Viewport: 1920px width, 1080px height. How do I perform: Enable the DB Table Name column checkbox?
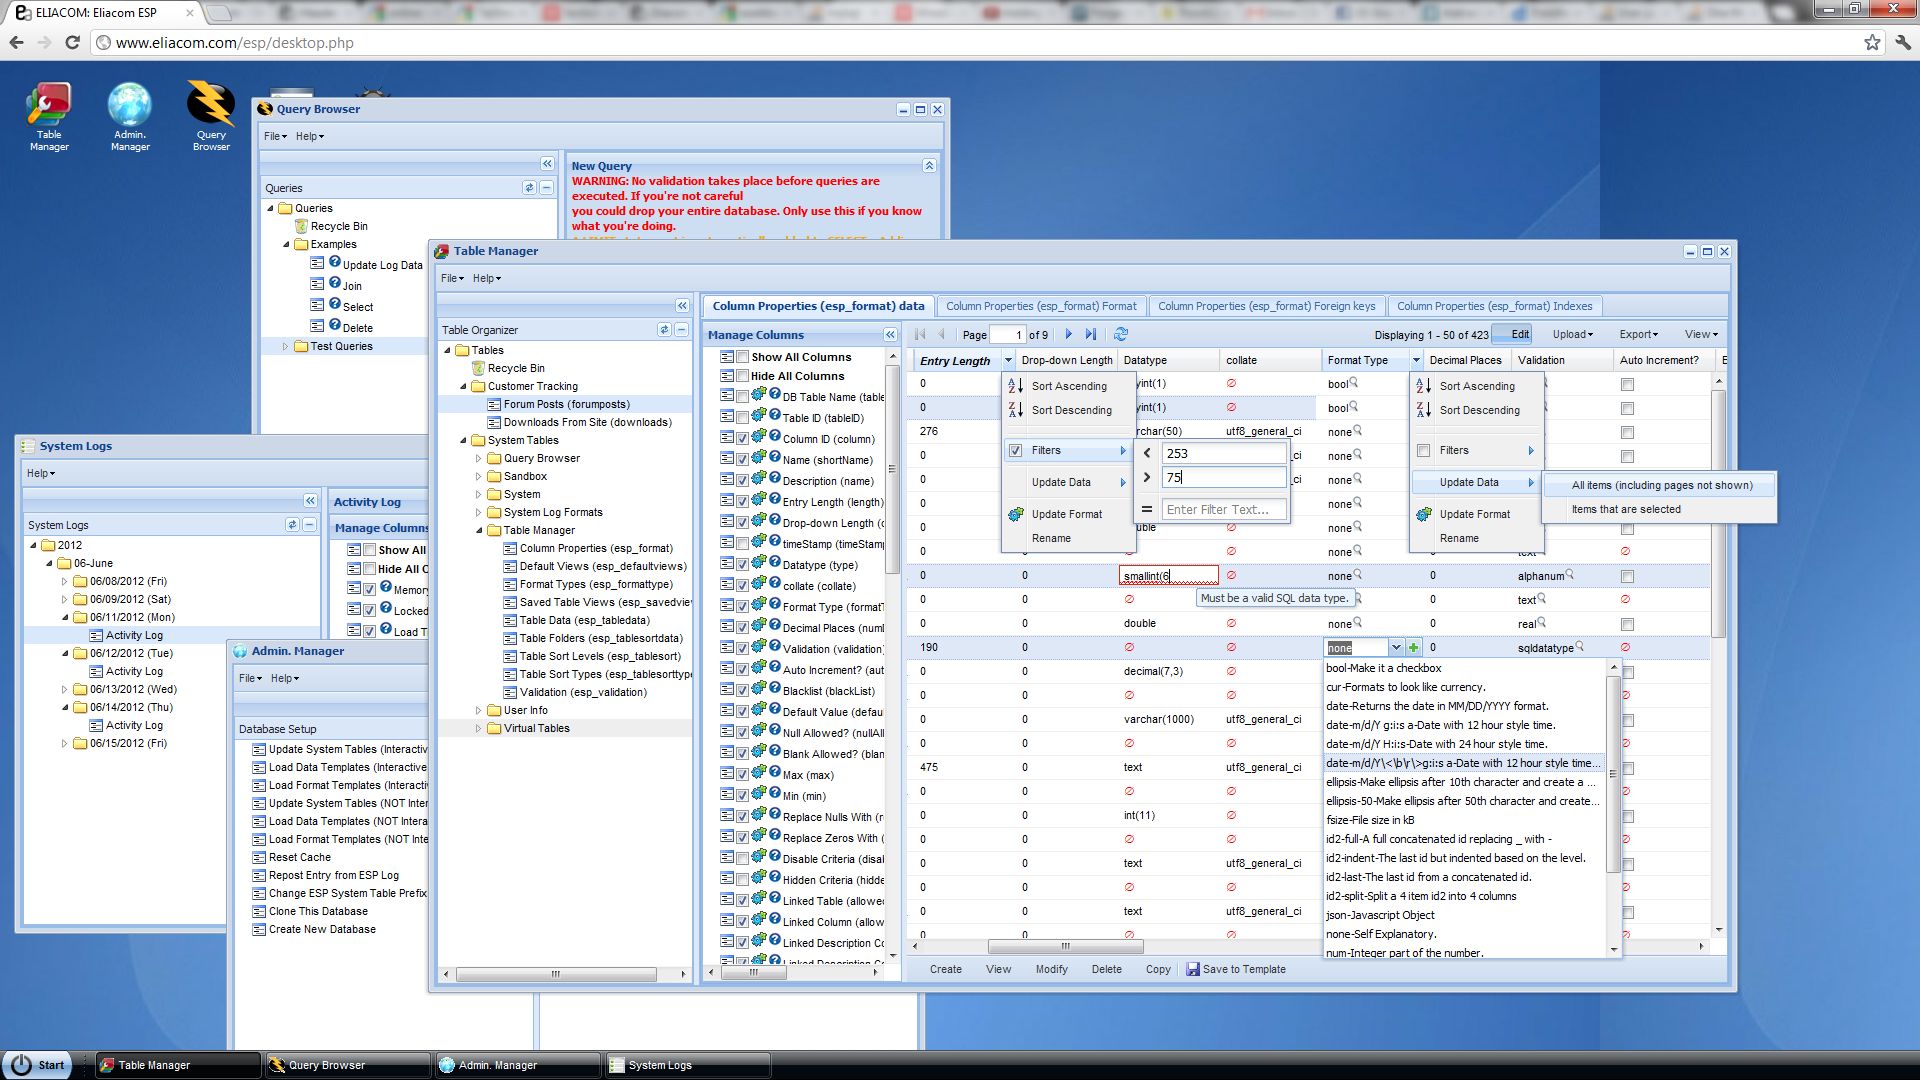click(x=742, y=397)
